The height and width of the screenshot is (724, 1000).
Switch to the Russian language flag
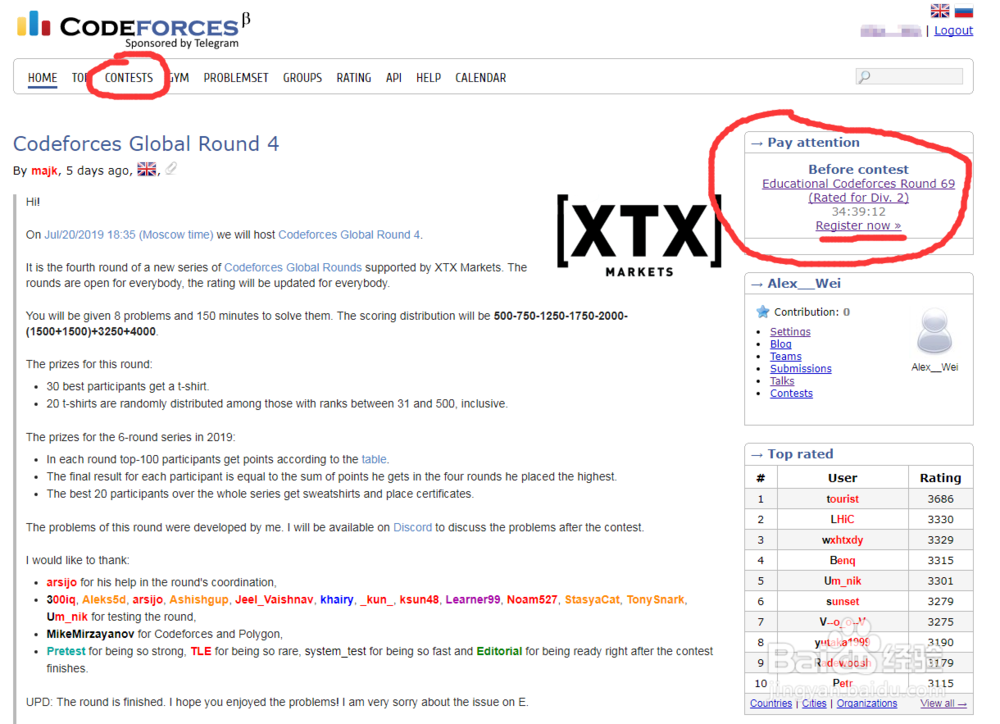pos(964,10)
